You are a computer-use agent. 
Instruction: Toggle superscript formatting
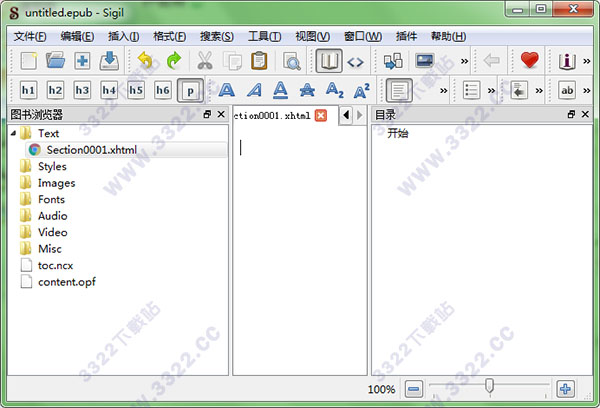click(362, 90)
